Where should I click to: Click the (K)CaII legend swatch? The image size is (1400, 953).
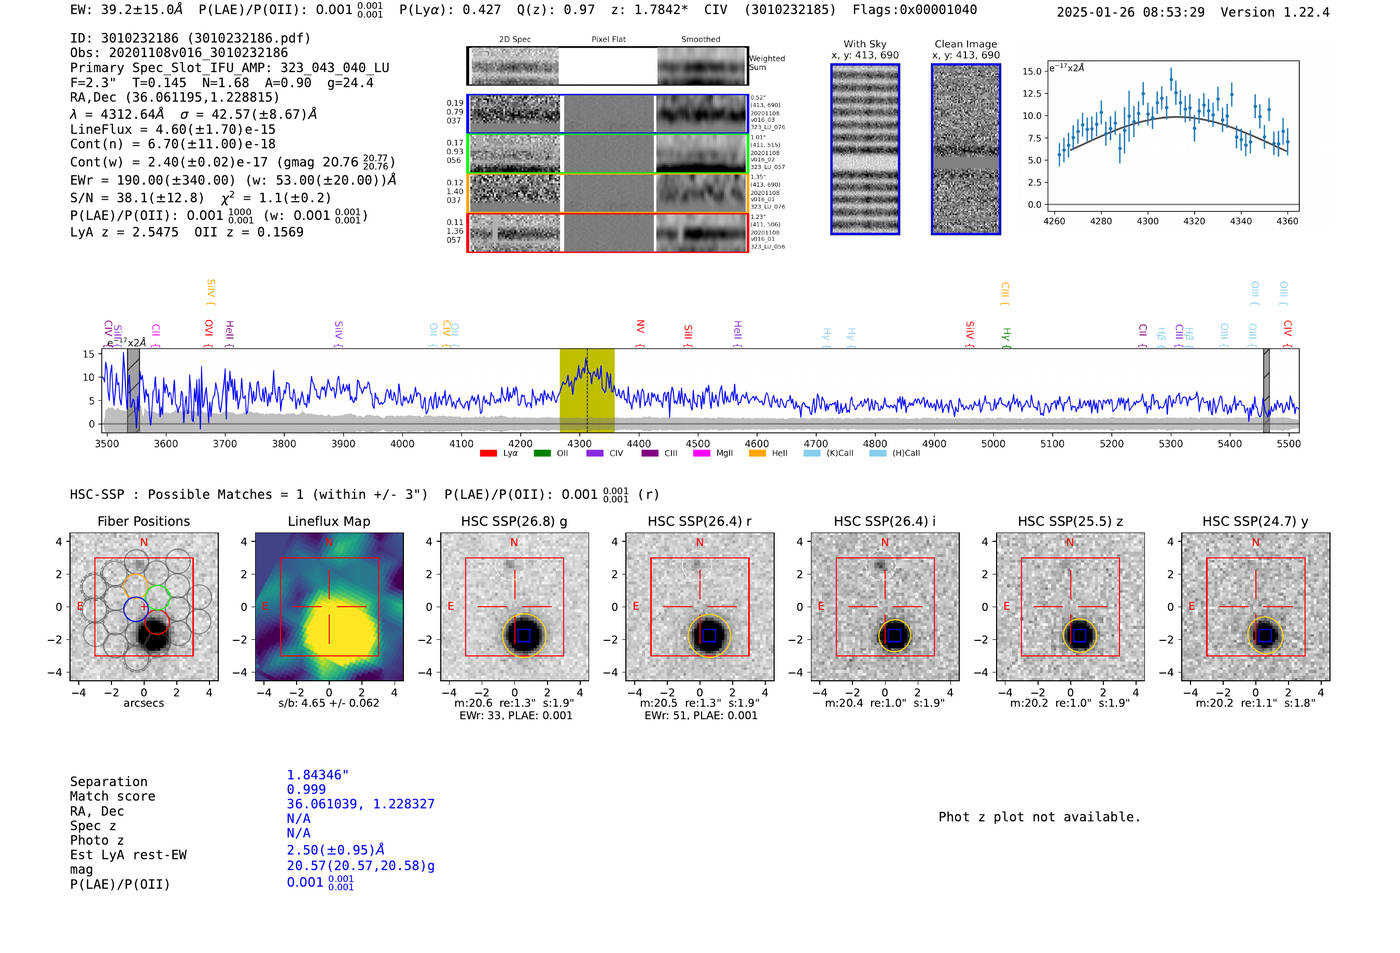[x=811, y=453]
